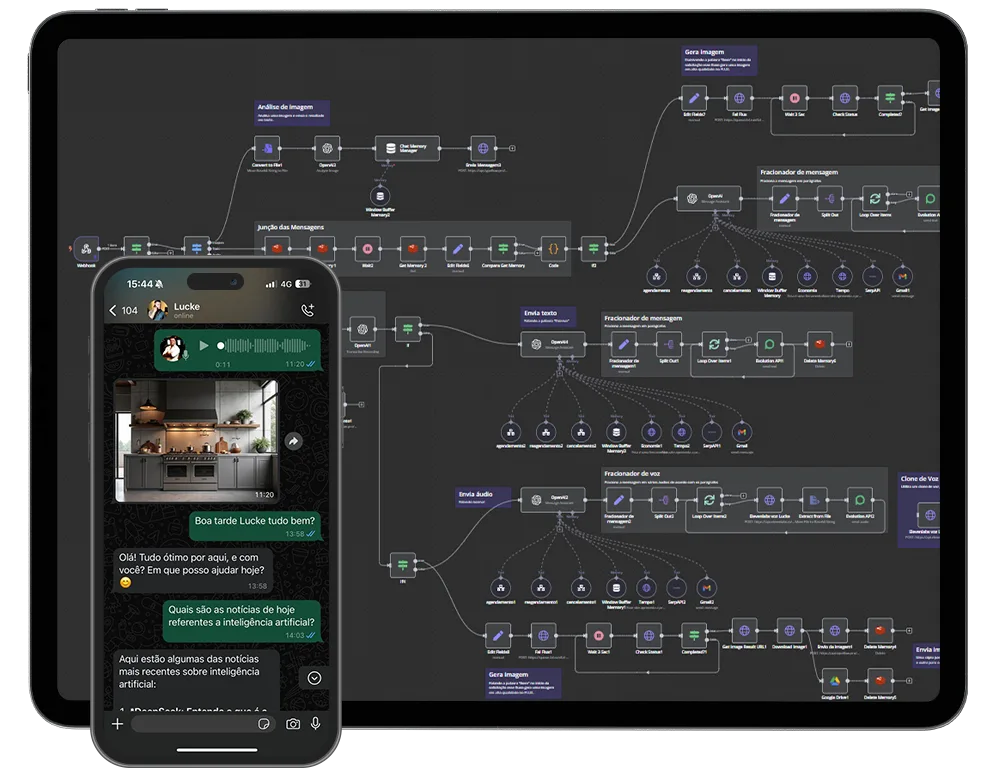Open Lucke contact info from chat header
Screen dimensions: 1000x770
pyautogui.click(x=186, y=310)
